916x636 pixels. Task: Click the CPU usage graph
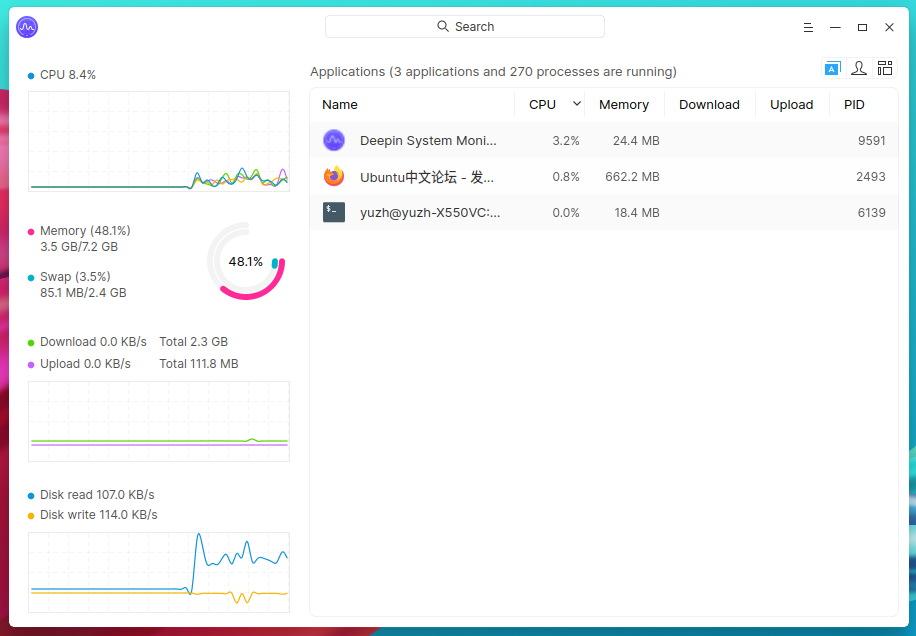click(x=159, y=141)
